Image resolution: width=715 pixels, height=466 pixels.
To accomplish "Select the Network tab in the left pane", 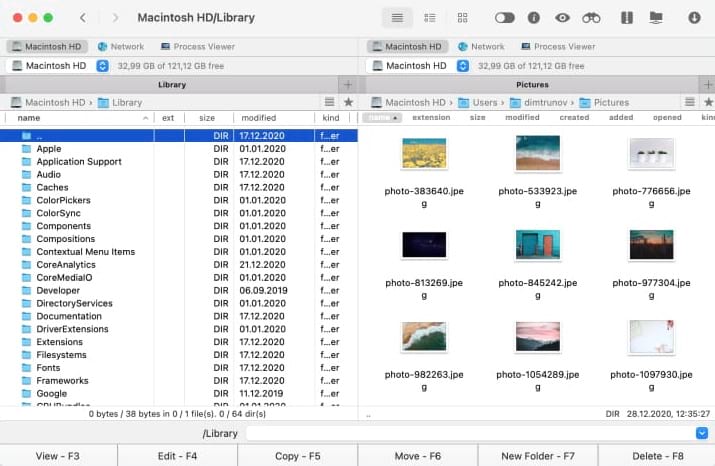I will click(120, 47).
